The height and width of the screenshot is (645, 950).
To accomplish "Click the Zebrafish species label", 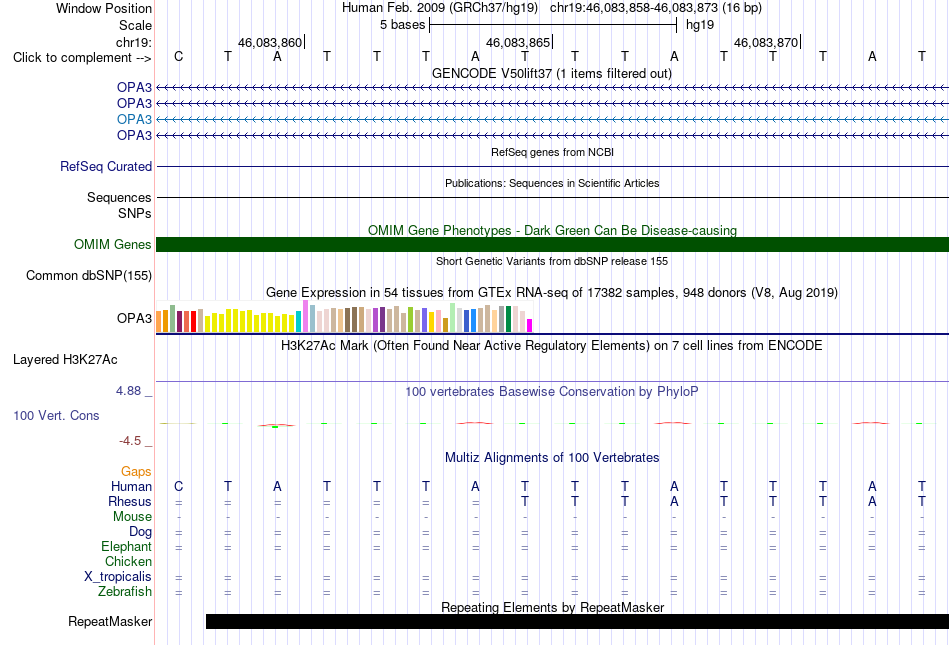I will (125, 591).
